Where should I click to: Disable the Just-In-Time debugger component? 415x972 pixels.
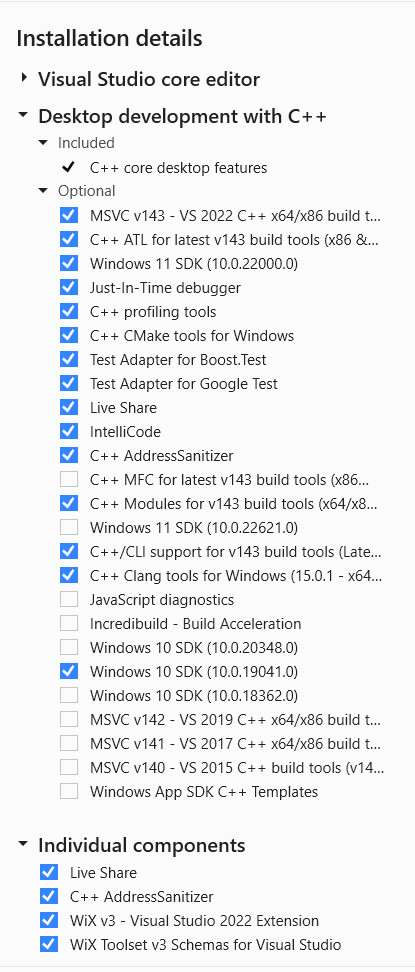[x=69, y=287]
